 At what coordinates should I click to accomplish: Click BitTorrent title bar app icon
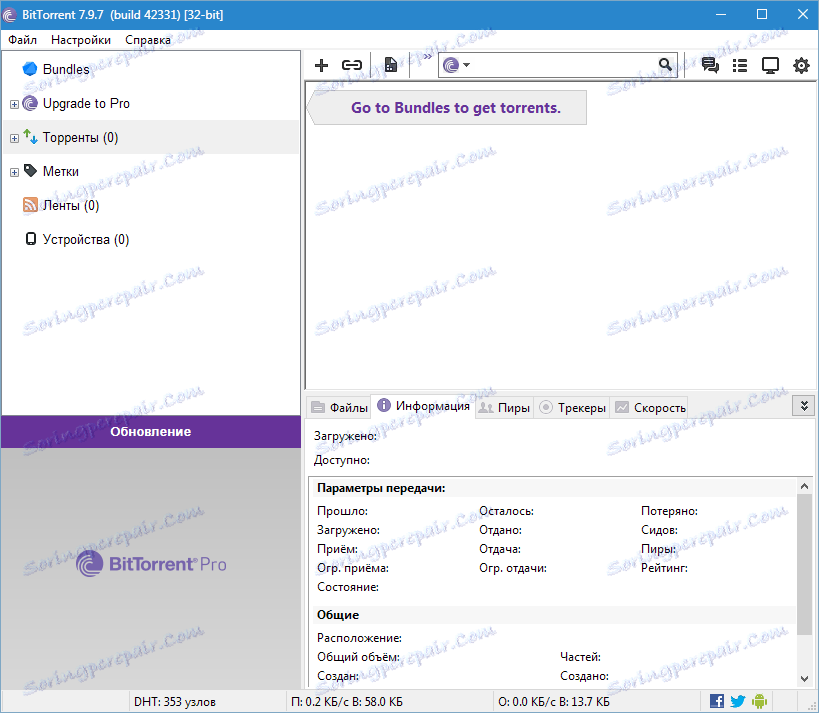coord(9,15)
